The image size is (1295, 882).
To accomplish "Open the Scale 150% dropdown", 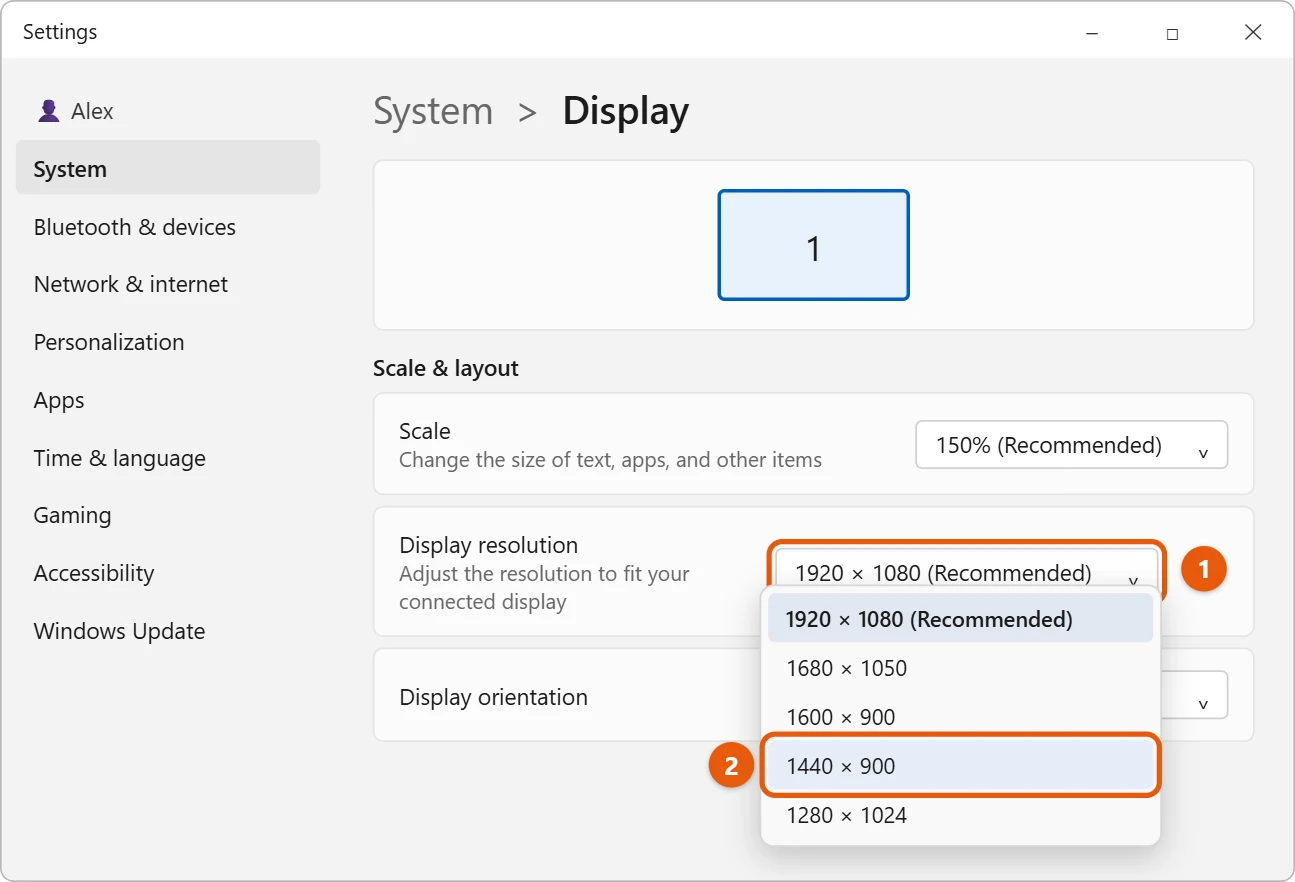I will click(1071, 445).
